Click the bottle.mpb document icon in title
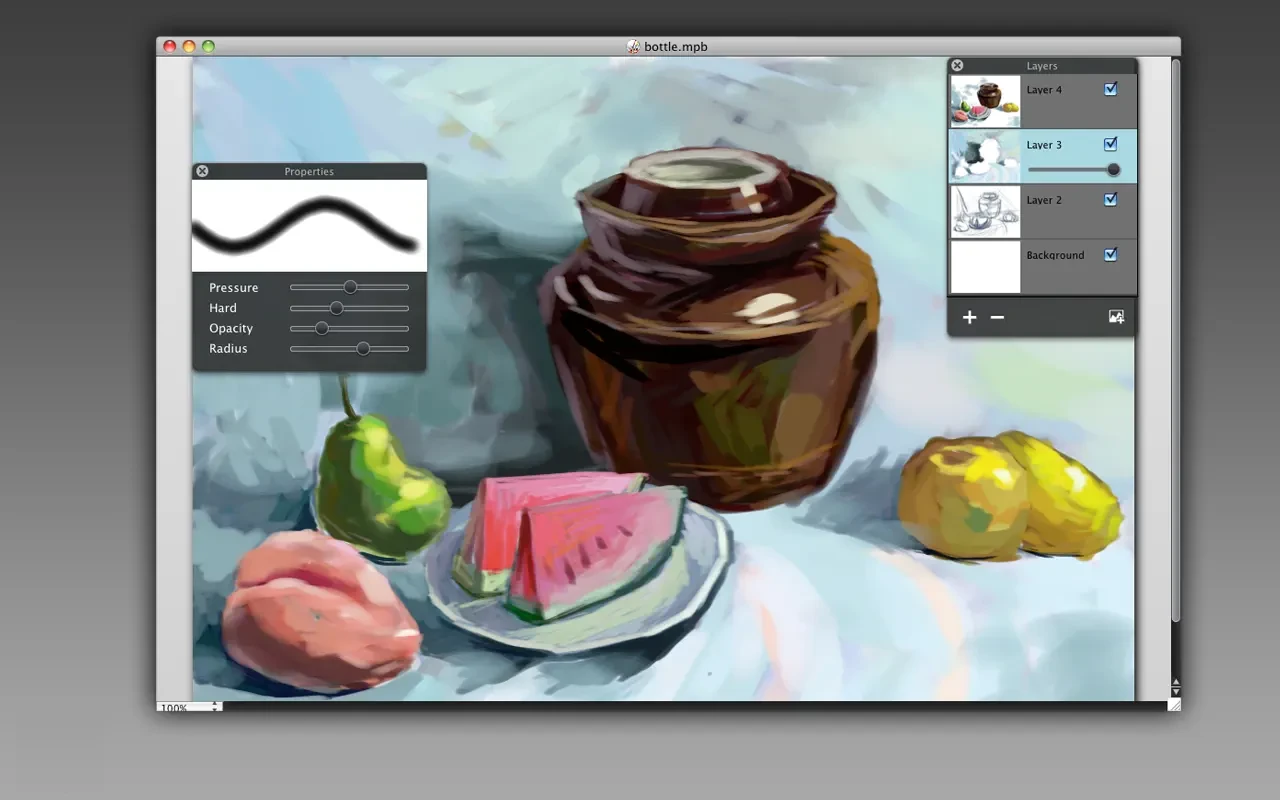 (633, 46)
